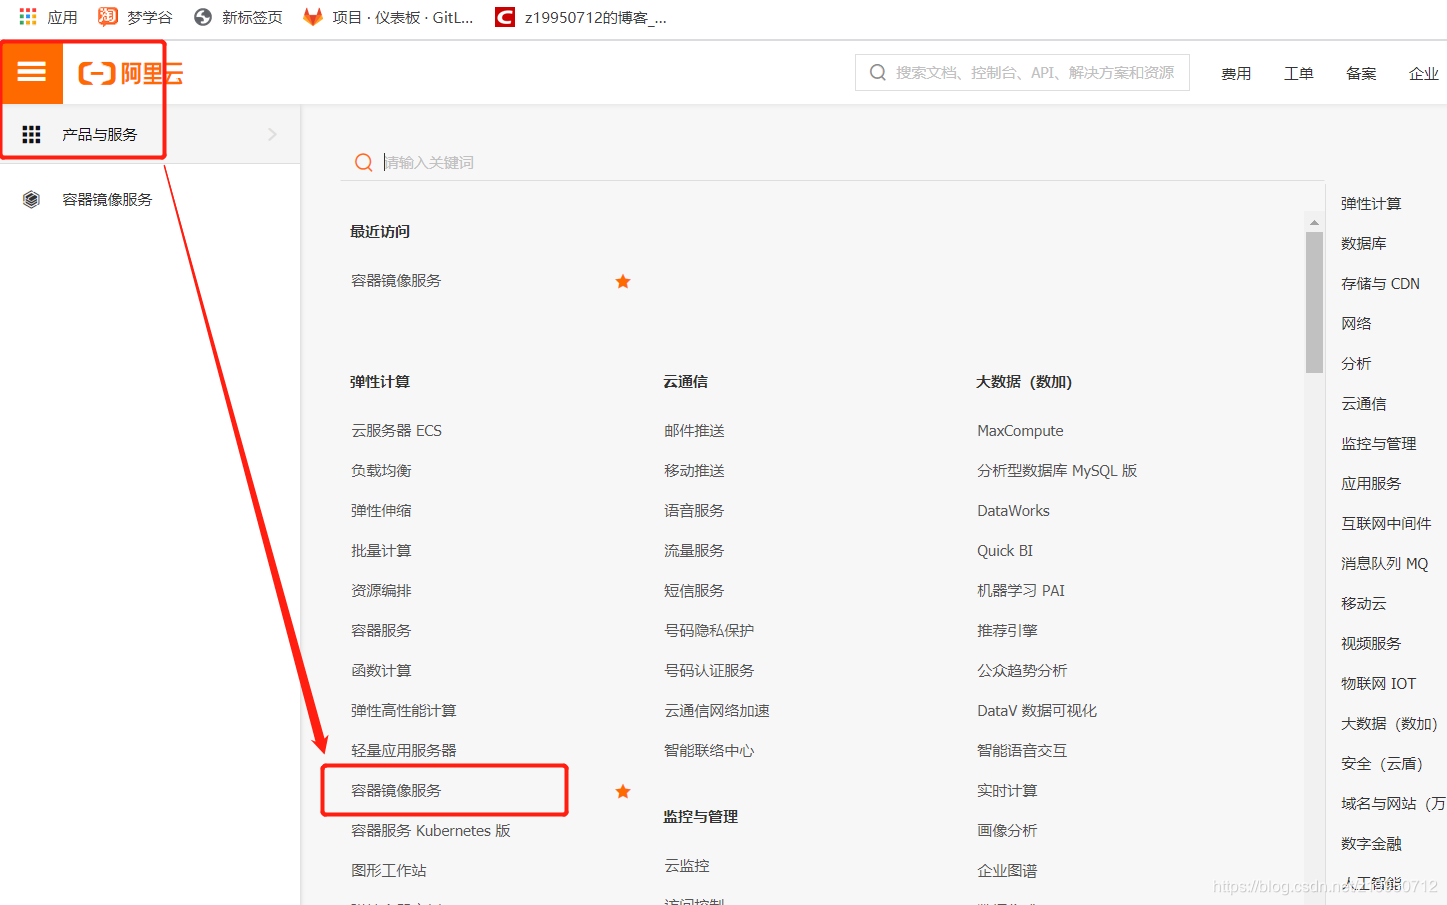Screen dimensions: 1447x905
Task: Open 函数计算 service
Action: (x=381, y=671)
